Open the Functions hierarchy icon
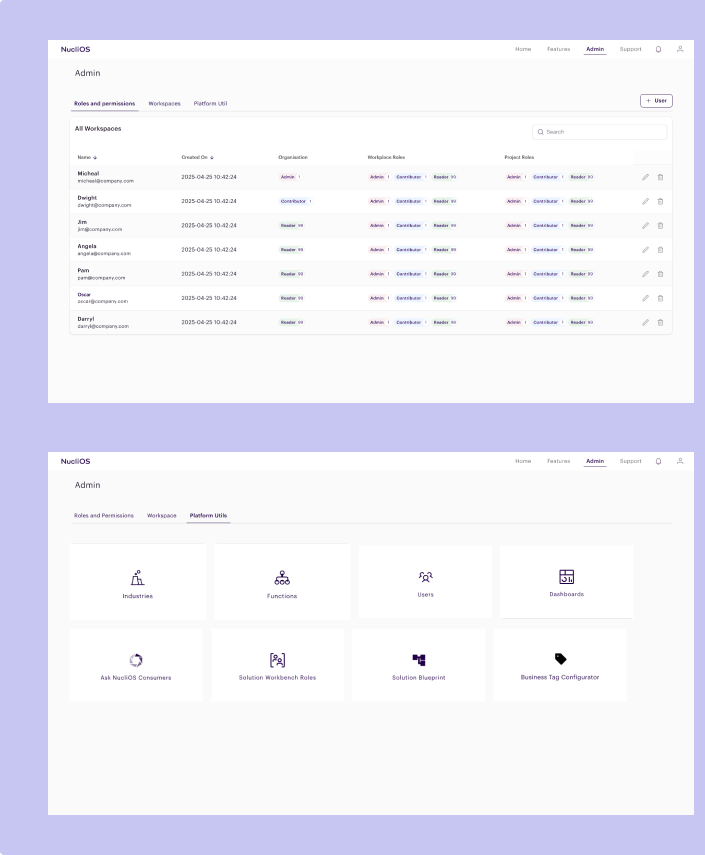This screenshot has width=705, height=855. pos(282,577)
